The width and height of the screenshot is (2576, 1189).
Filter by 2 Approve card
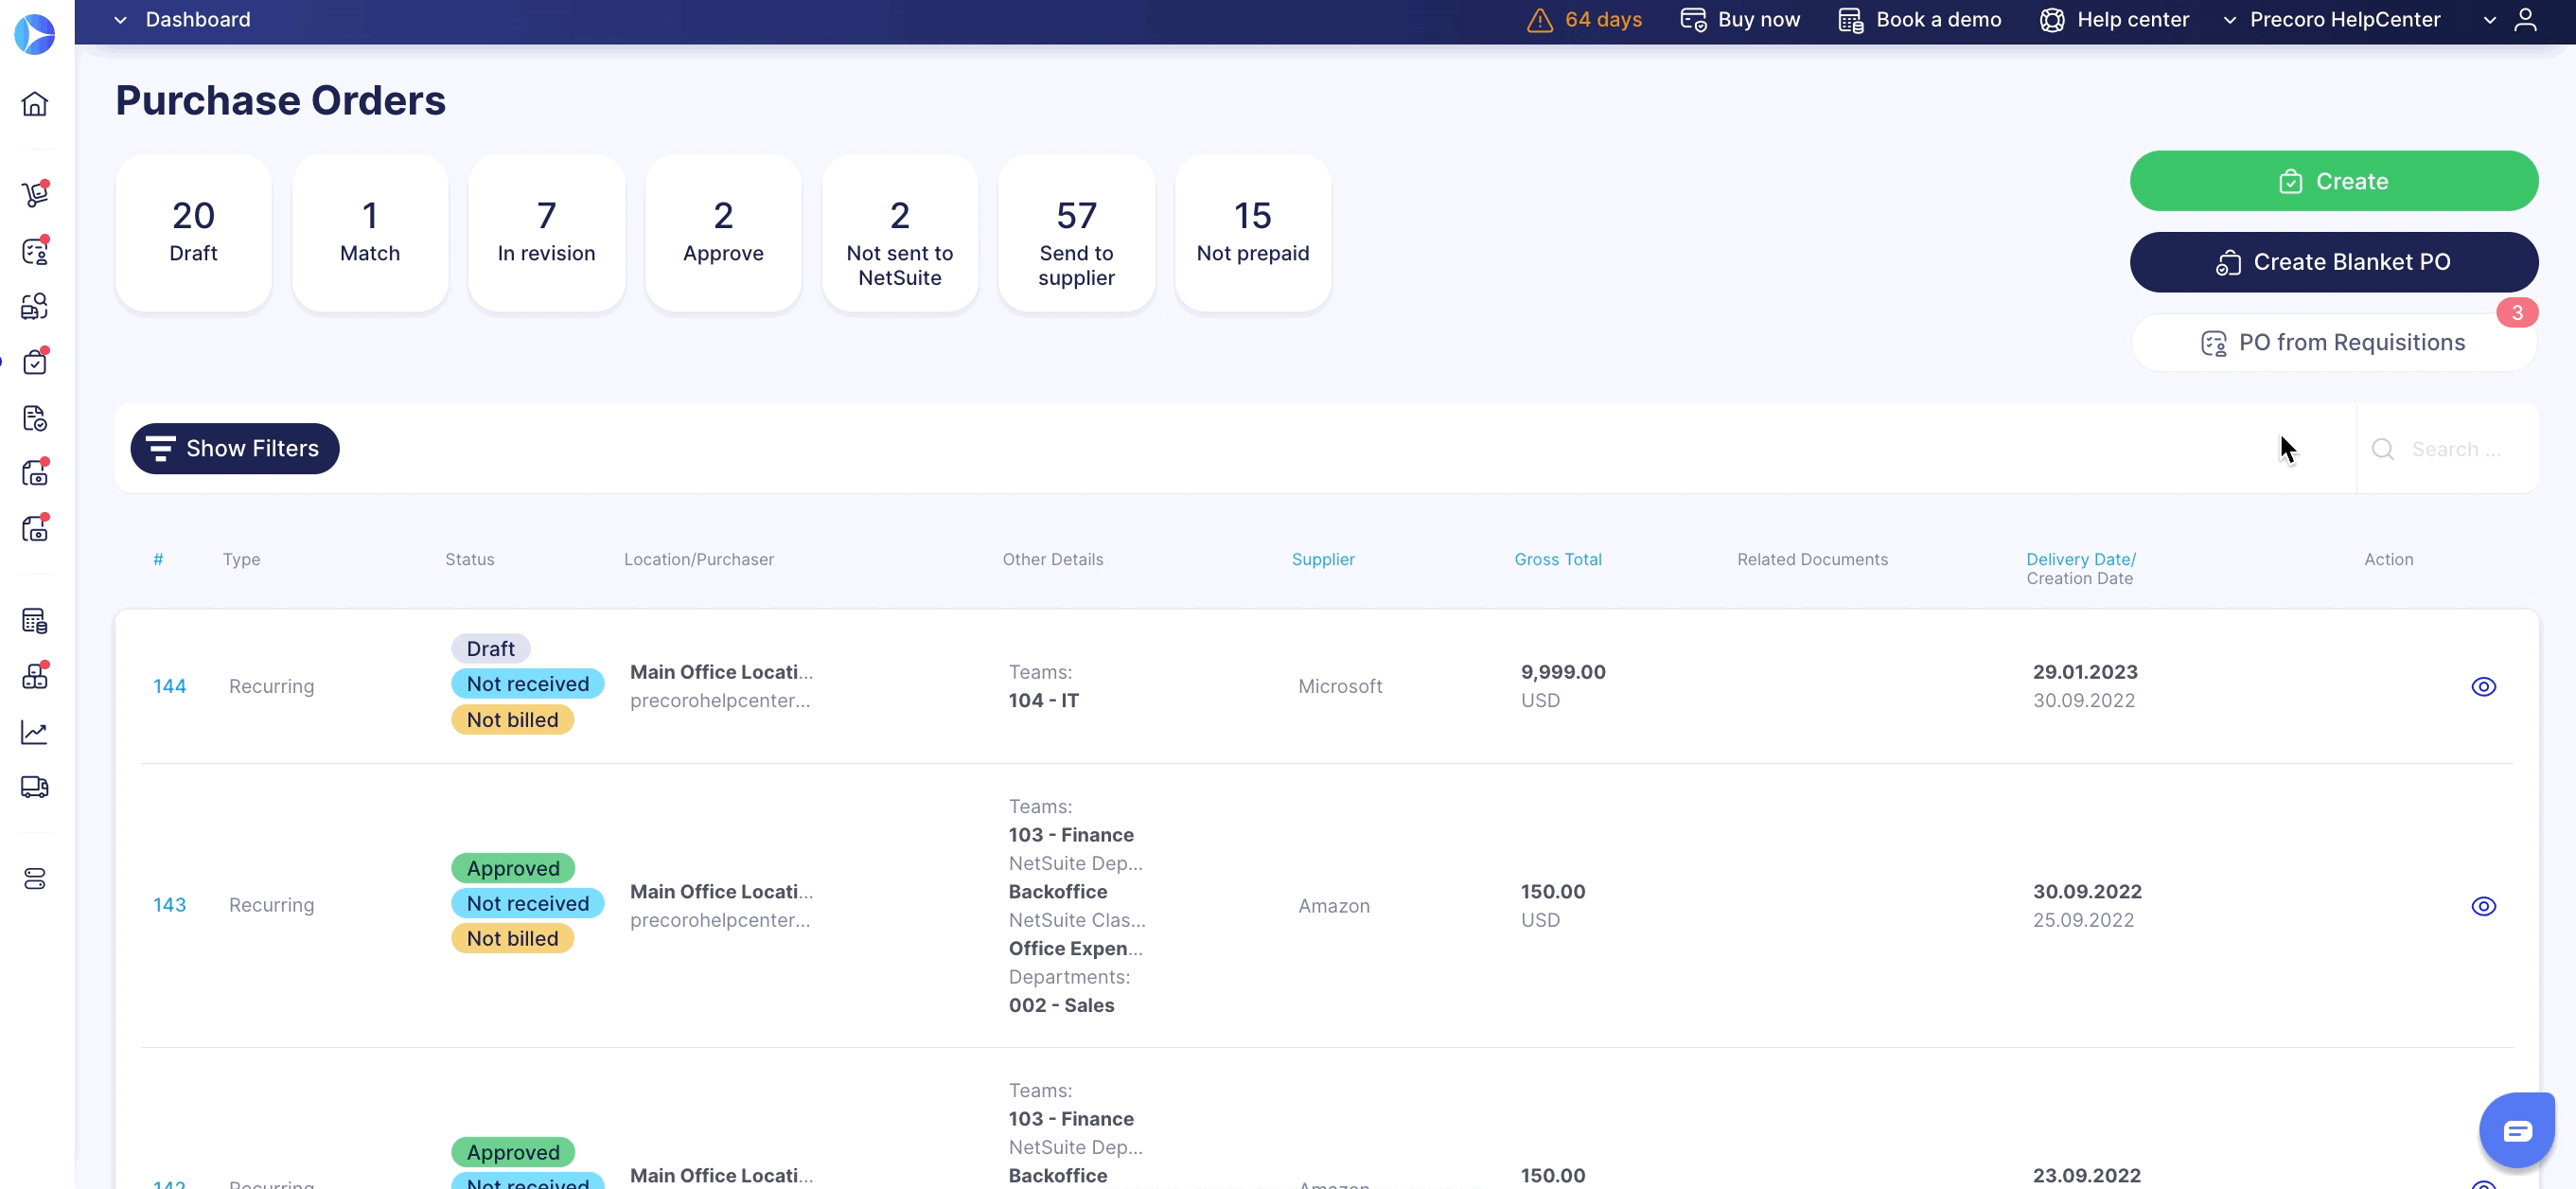click(723, 232)
